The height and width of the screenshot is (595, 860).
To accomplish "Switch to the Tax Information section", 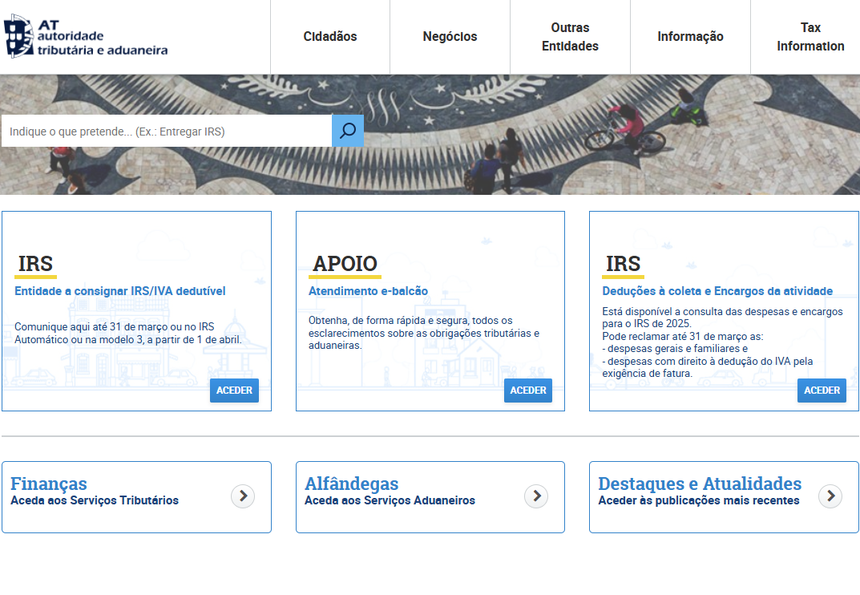I will coord(810,36).
